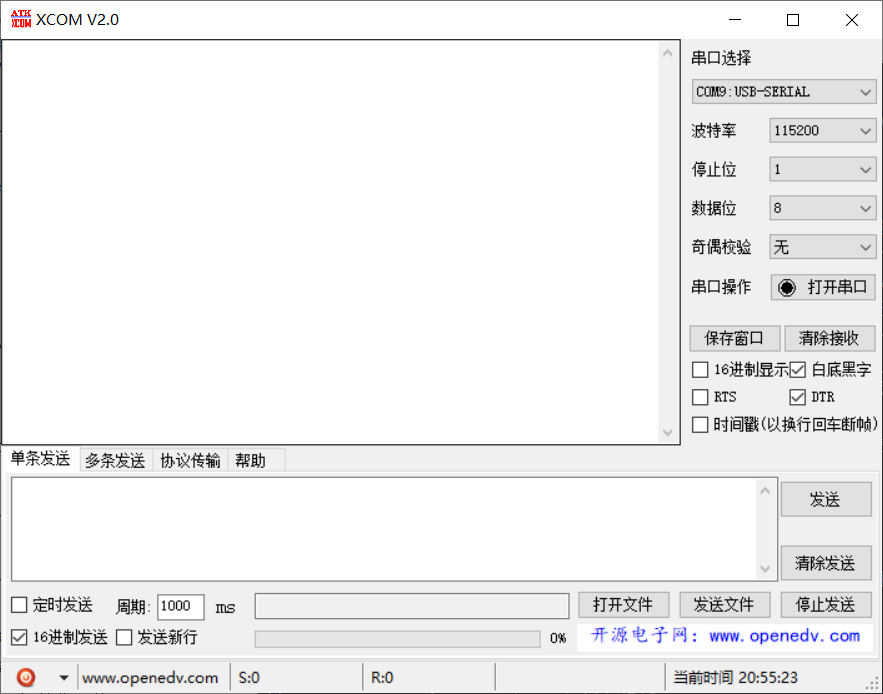The width and height of the screenshot is (883, 694).
Task: Click the send progress bar
Action: (x=397, y=638)
